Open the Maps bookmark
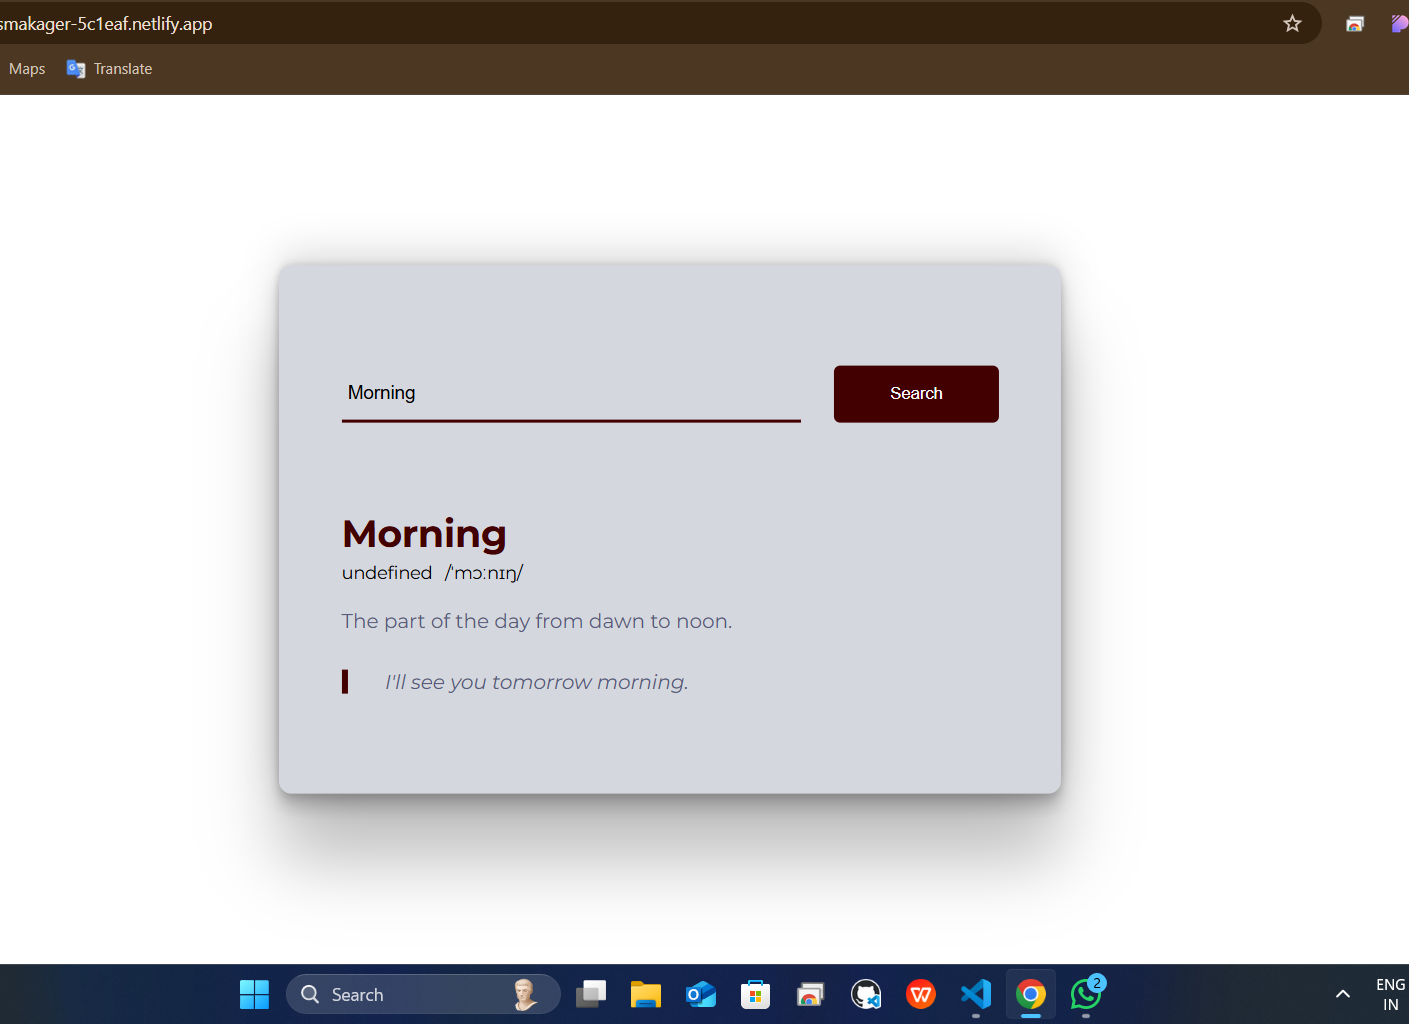The height and width of the screenshot is (1024, 1409). tap(27, 69)
